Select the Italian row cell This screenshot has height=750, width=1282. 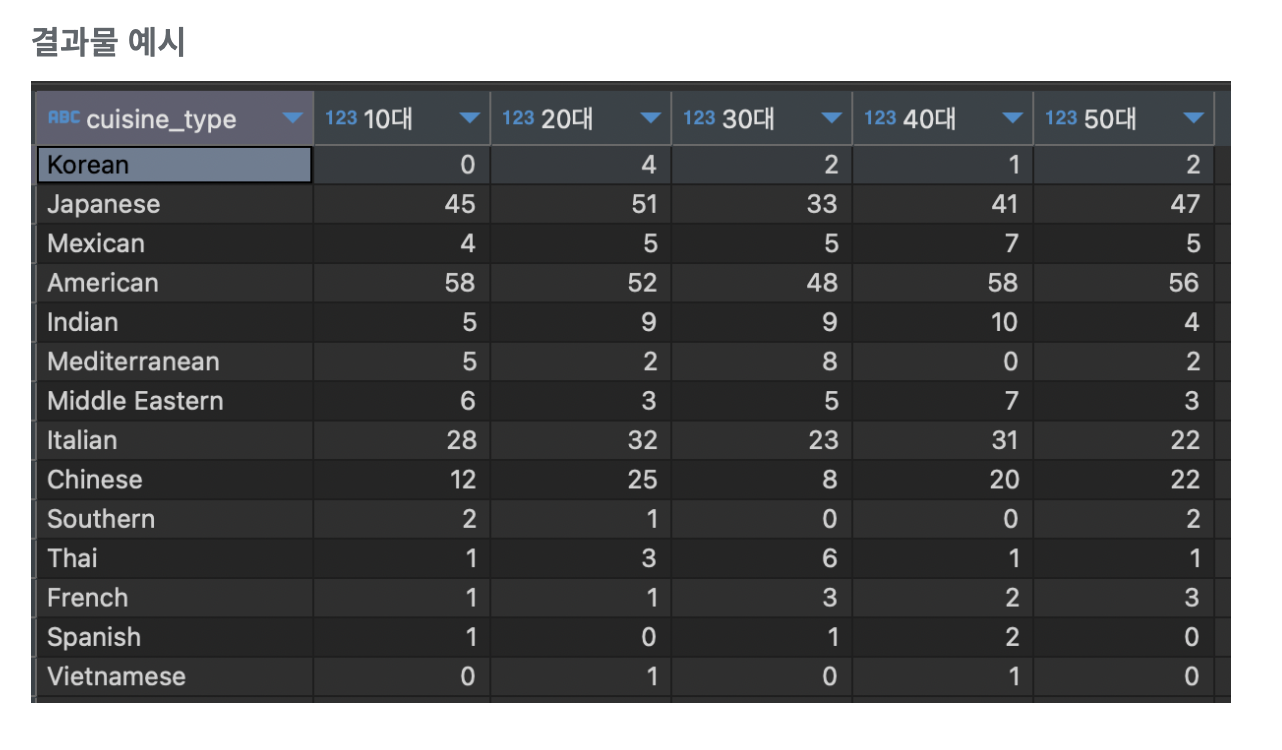click(174, 440)
